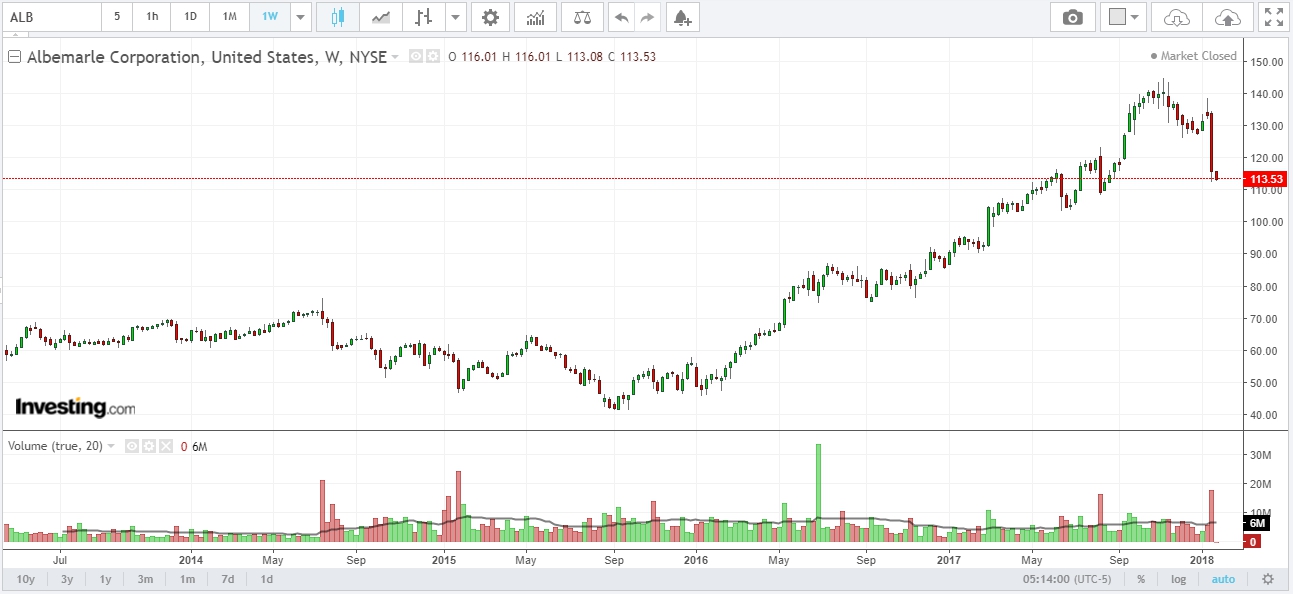This screenshot has height=594, width=1293.
Task: Edit the ALB symbol search field
Action: (x=50, y=17)
